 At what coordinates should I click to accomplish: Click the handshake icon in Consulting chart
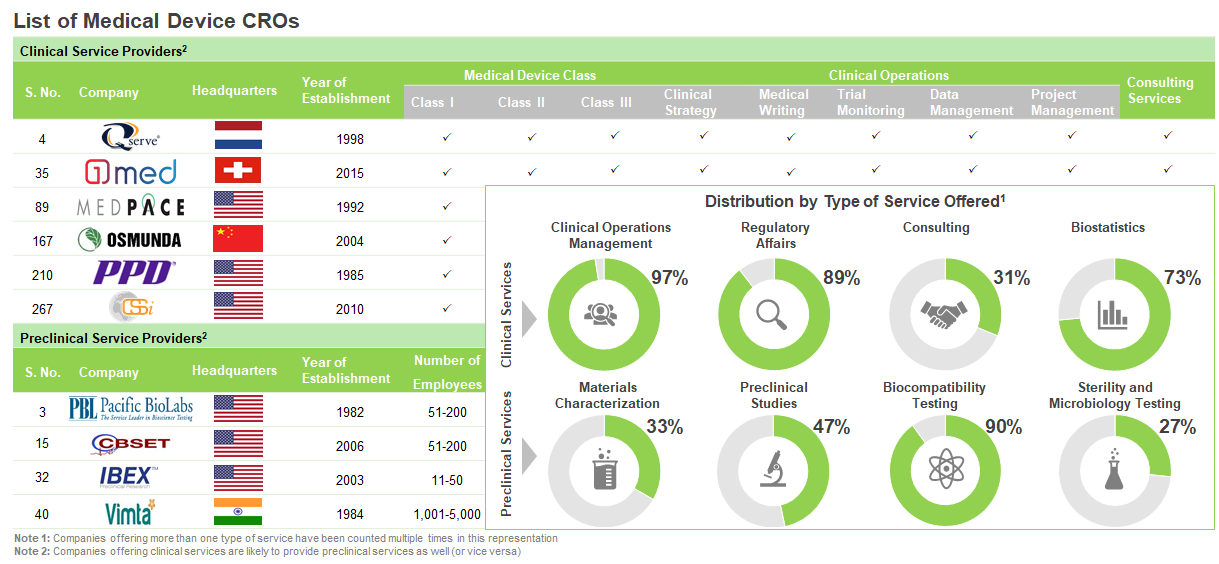[943, 315]
